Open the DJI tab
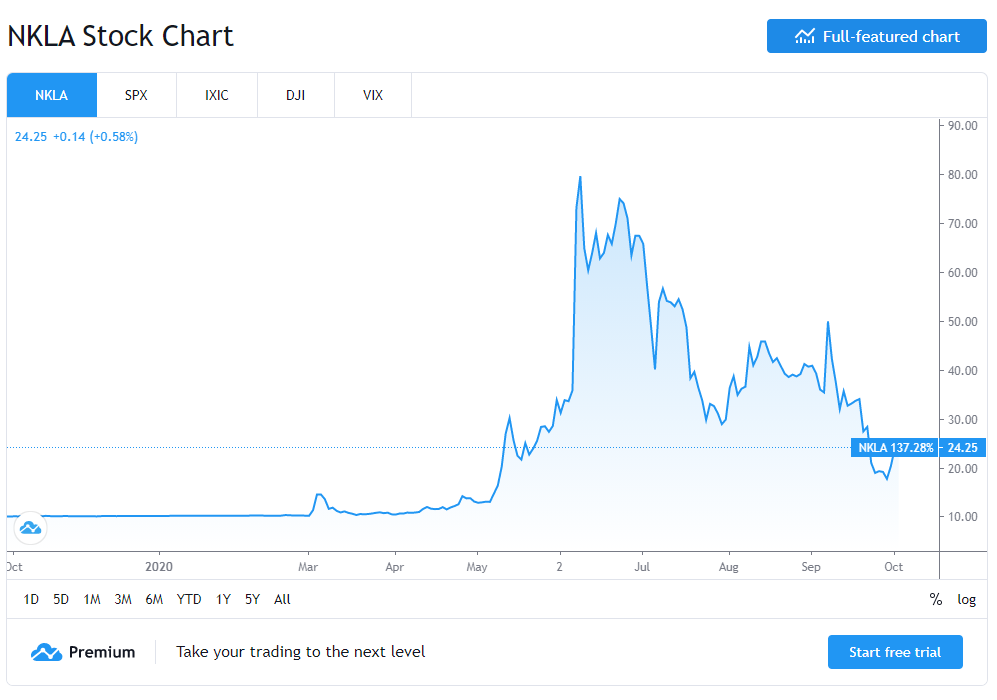The width and height of the screenshot is (997, 700). click(296, 95)
